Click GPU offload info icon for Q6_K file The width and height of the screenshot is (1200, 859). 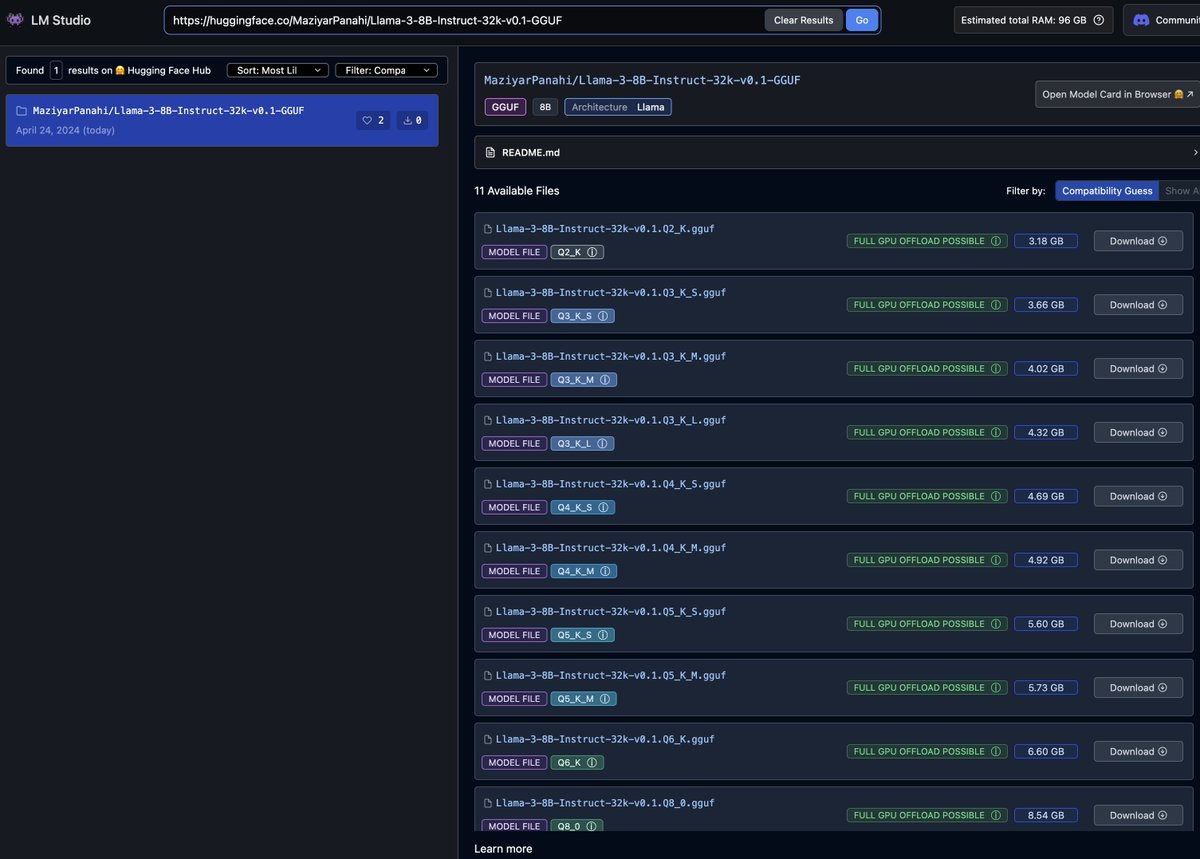995,752
